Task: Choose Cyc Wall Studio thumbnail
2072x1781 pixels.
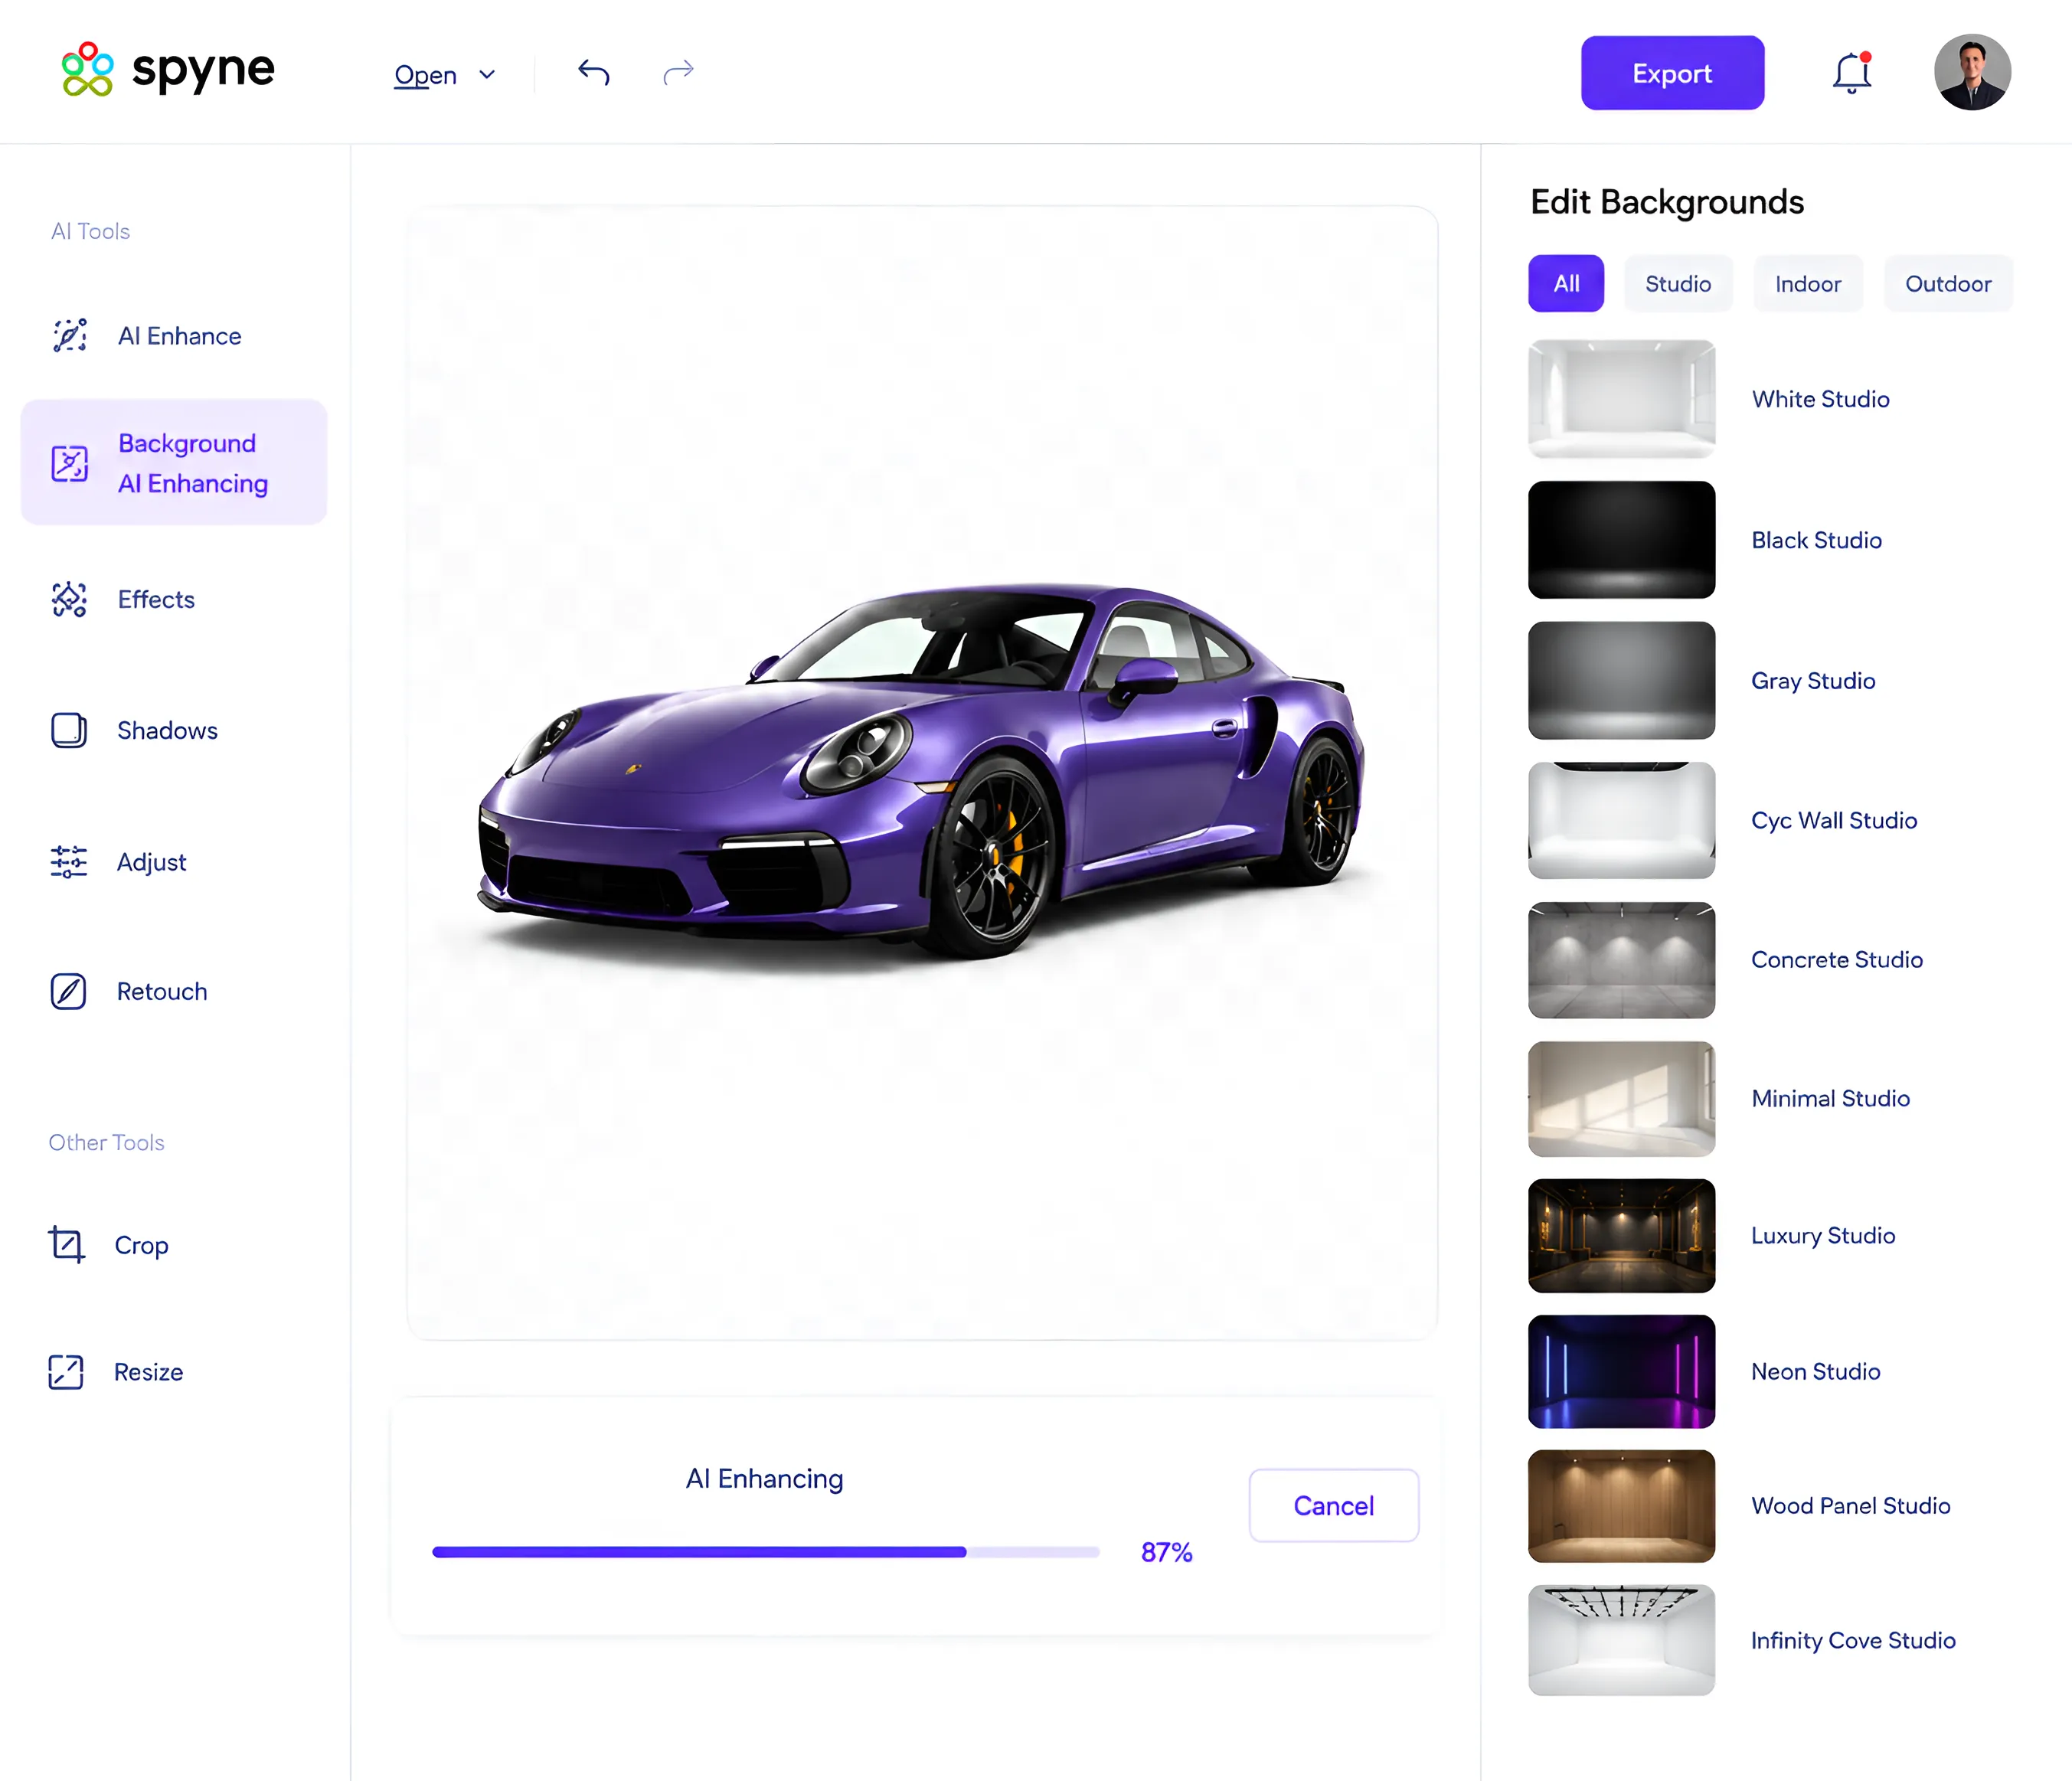Action: point(1621,821)
